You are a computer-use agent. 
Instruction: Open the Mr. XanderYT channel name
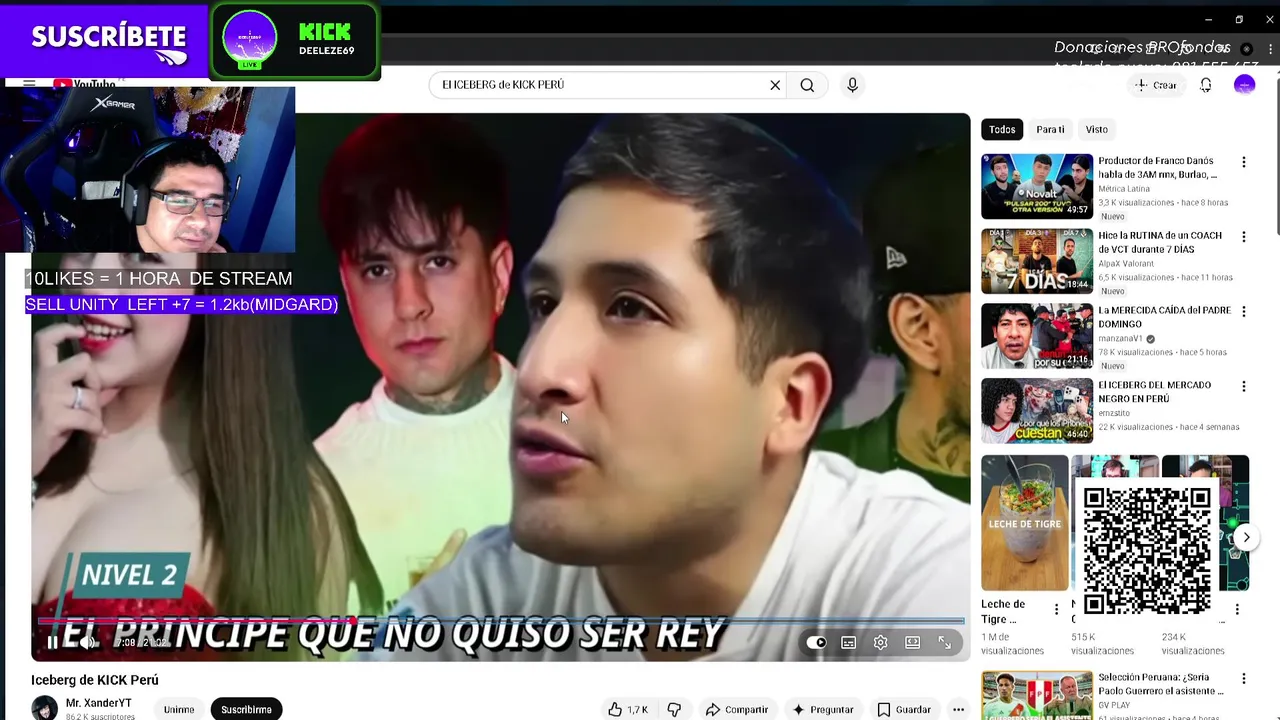pyautogui.click(x=99, y=703)
